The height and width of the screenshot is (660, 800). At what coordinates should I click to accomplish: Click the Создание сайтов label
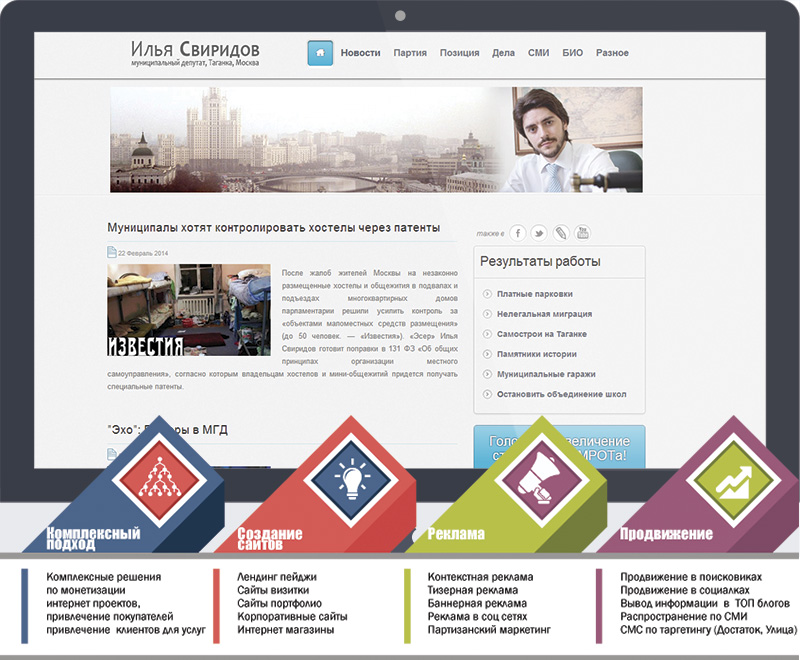pos(270,539)
